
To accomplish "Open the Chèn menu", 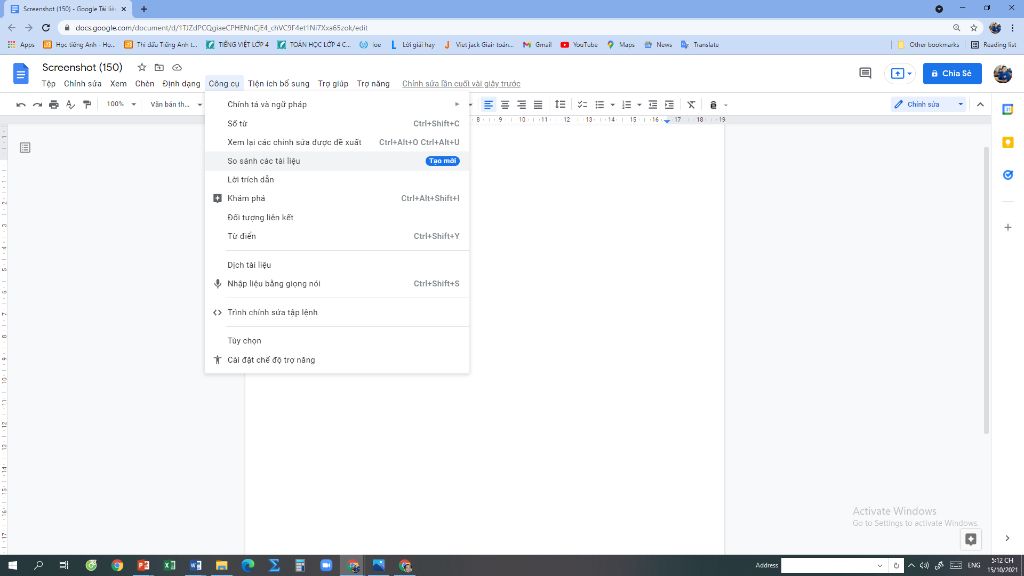I will point(144,84).
